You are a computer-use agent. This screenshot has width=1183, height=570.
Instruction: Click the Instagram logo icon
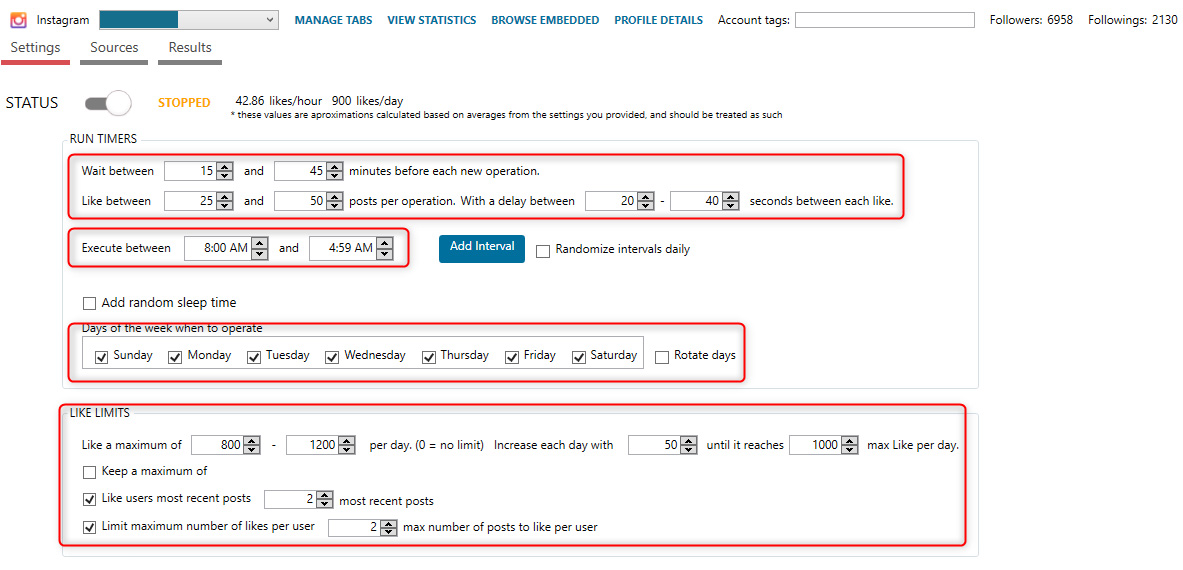(18, 20)
